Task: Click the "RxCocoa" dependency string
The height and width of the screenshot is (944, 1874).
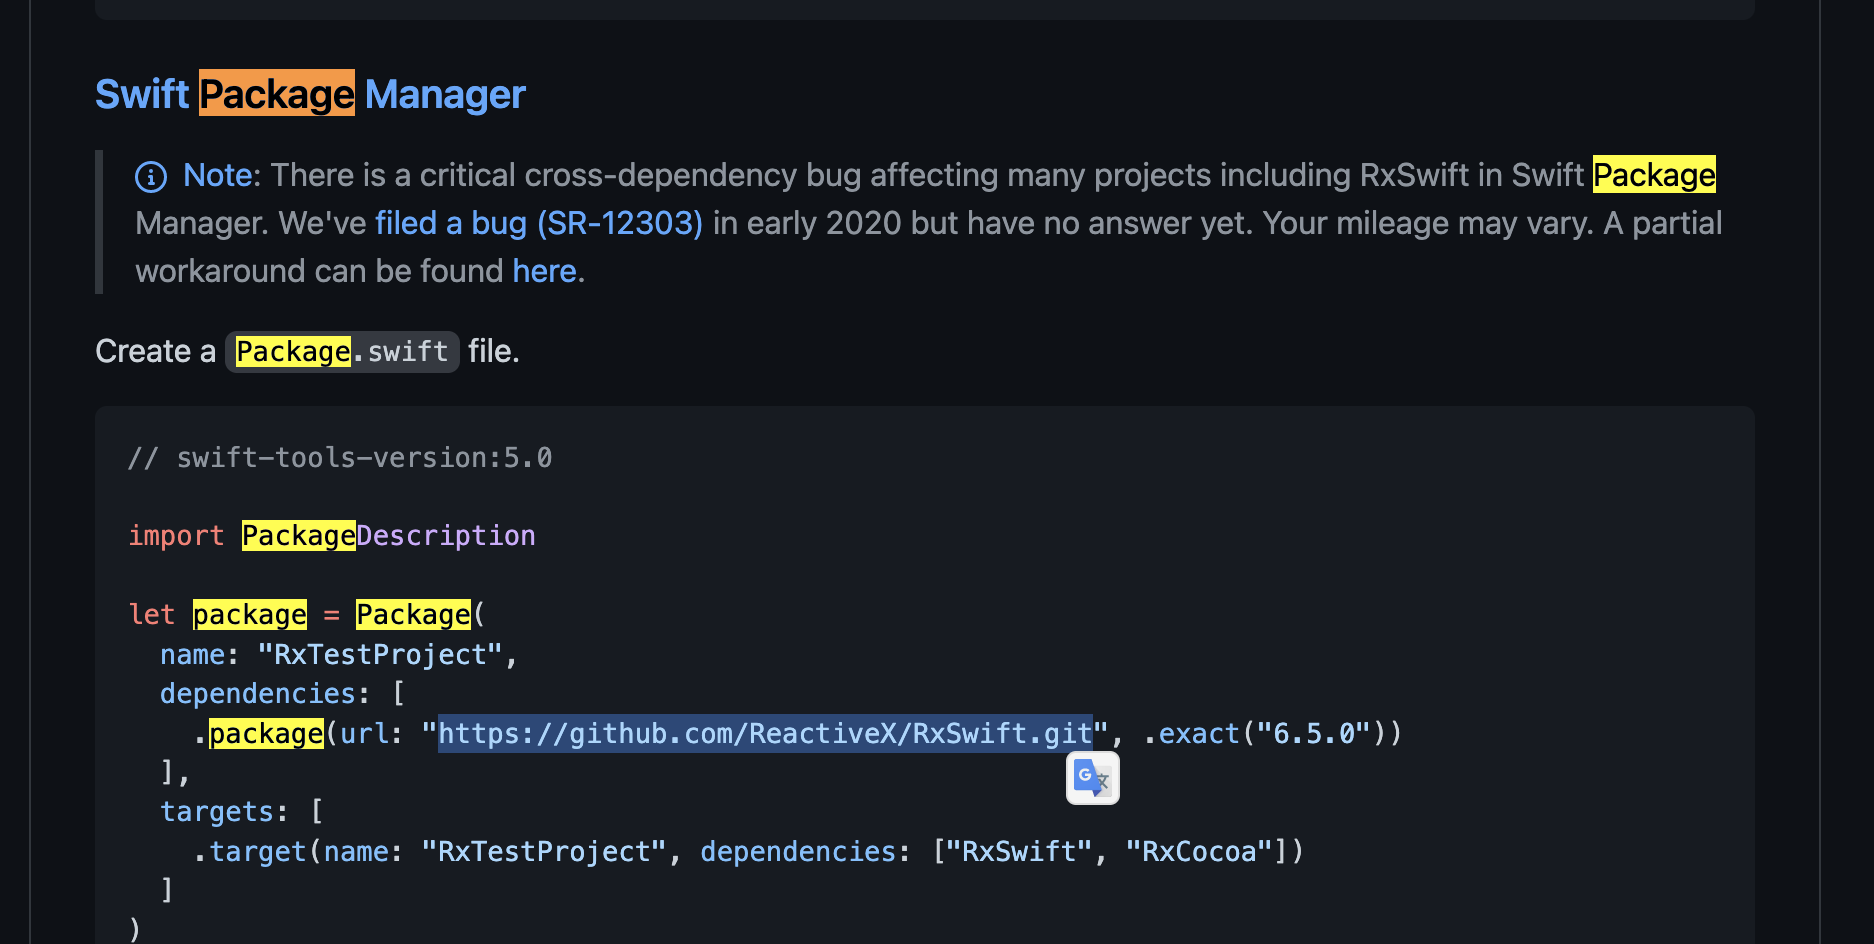Action: (x=1198, y=852)
